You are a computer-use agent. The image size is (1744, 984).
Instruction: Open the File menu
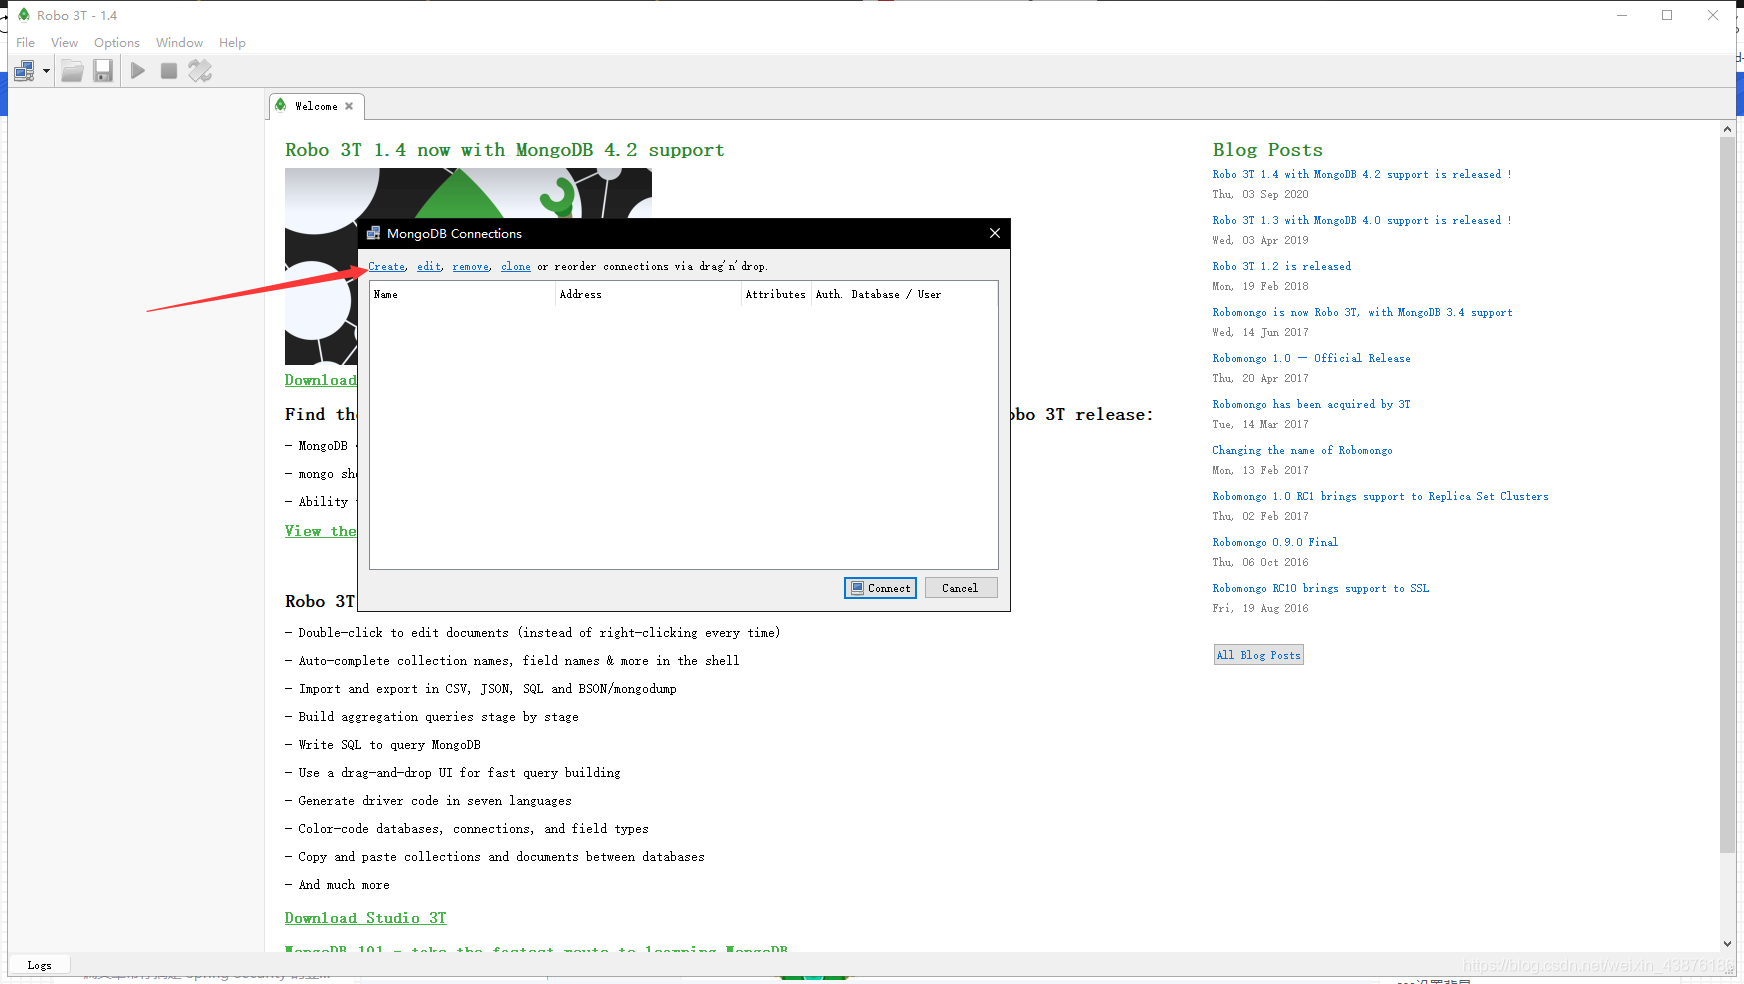26,43
